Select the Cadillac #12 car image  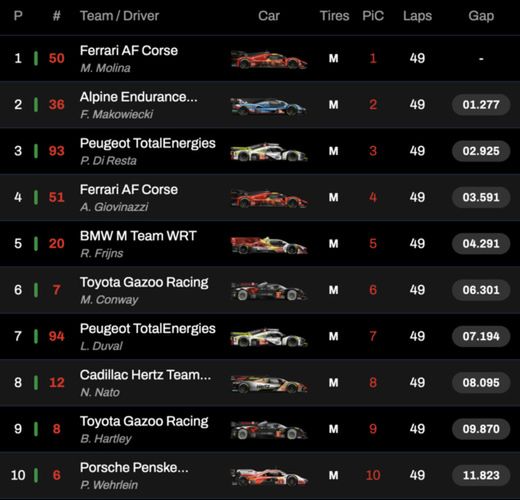269,384
